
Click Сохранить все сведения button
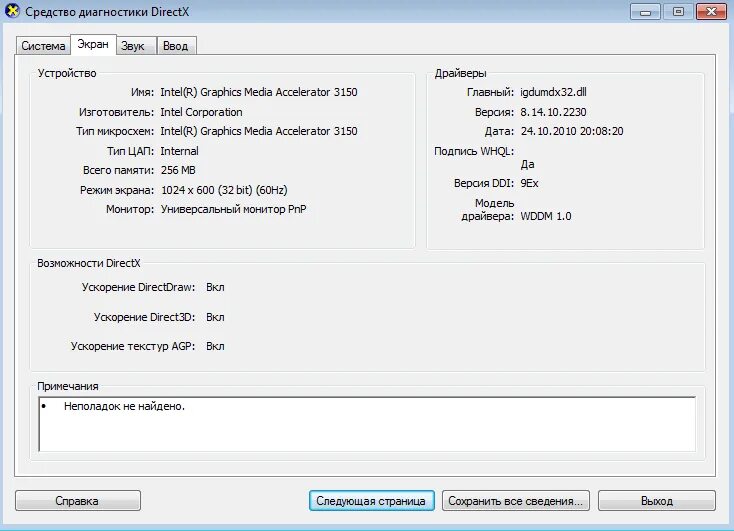coord(515,501)
